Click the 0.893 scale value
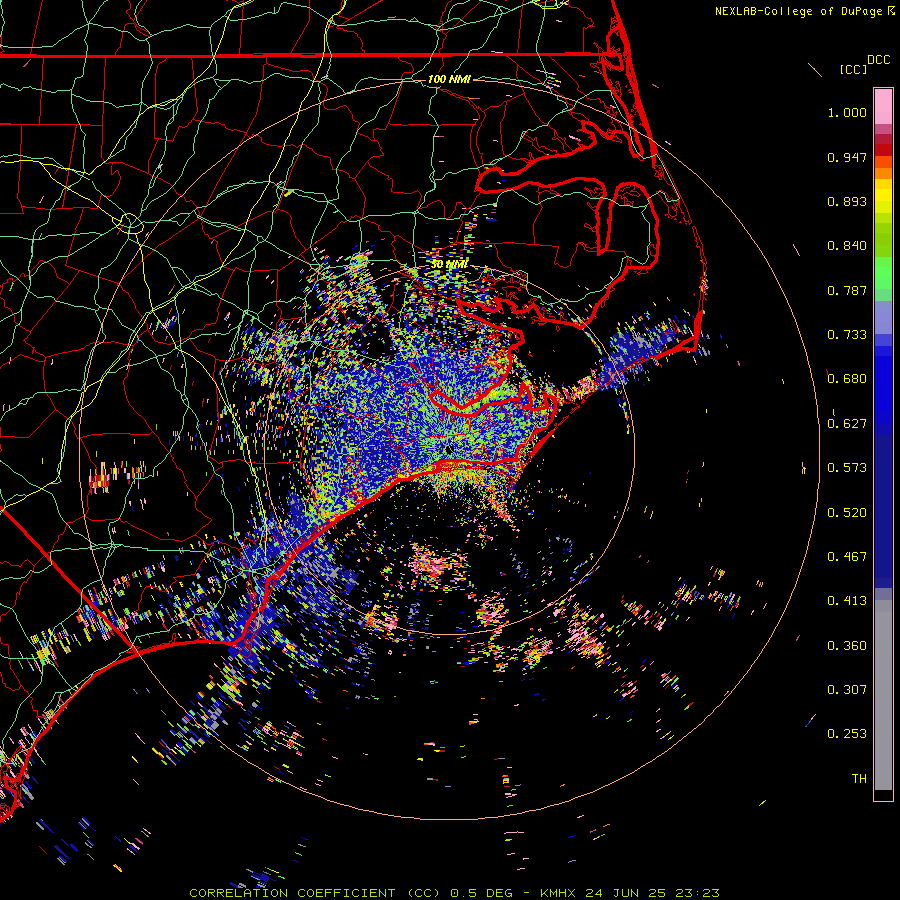 click(847, 201)
